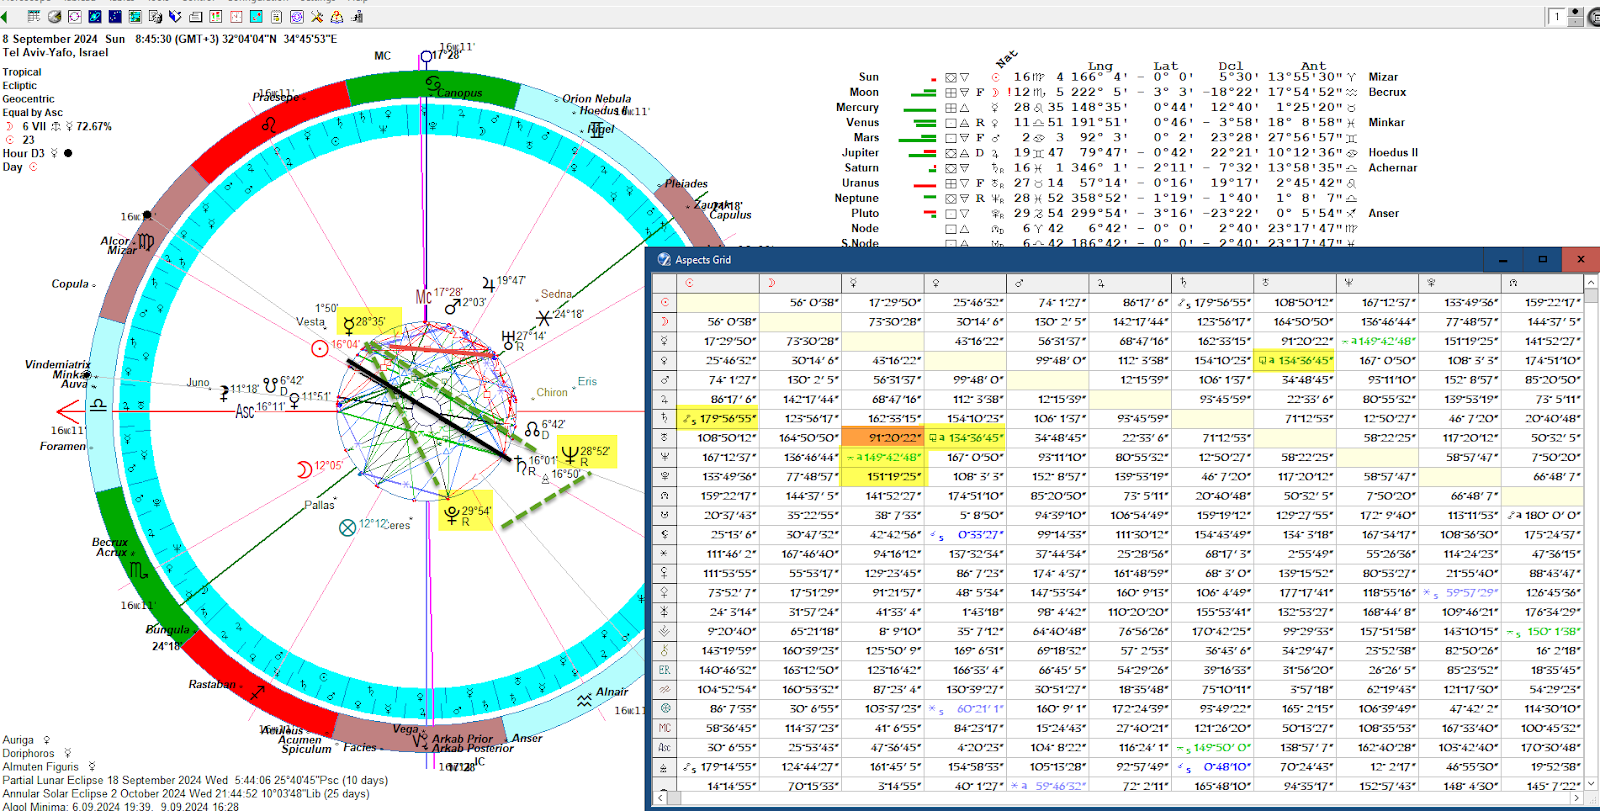The image size is (1600, 811).
Task: Select the Sun column header in Aspects Grid
Action: (x=718, y=283)
